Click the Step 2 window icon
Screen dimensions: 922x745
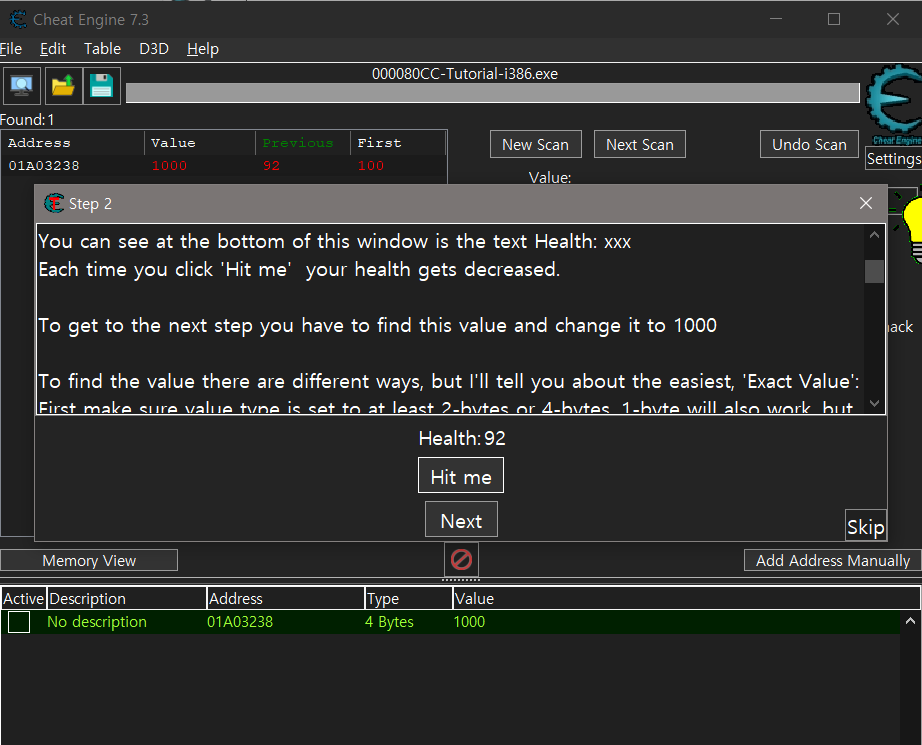click(x=54, y=203)
